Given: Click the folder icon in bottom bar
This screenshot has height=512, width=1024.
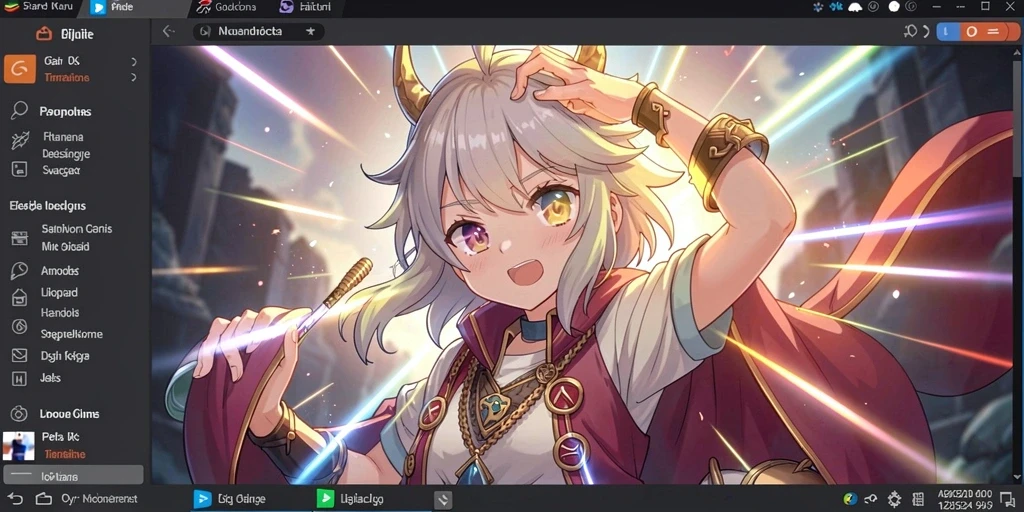Looking at the screenshot, I should point(43,500).
